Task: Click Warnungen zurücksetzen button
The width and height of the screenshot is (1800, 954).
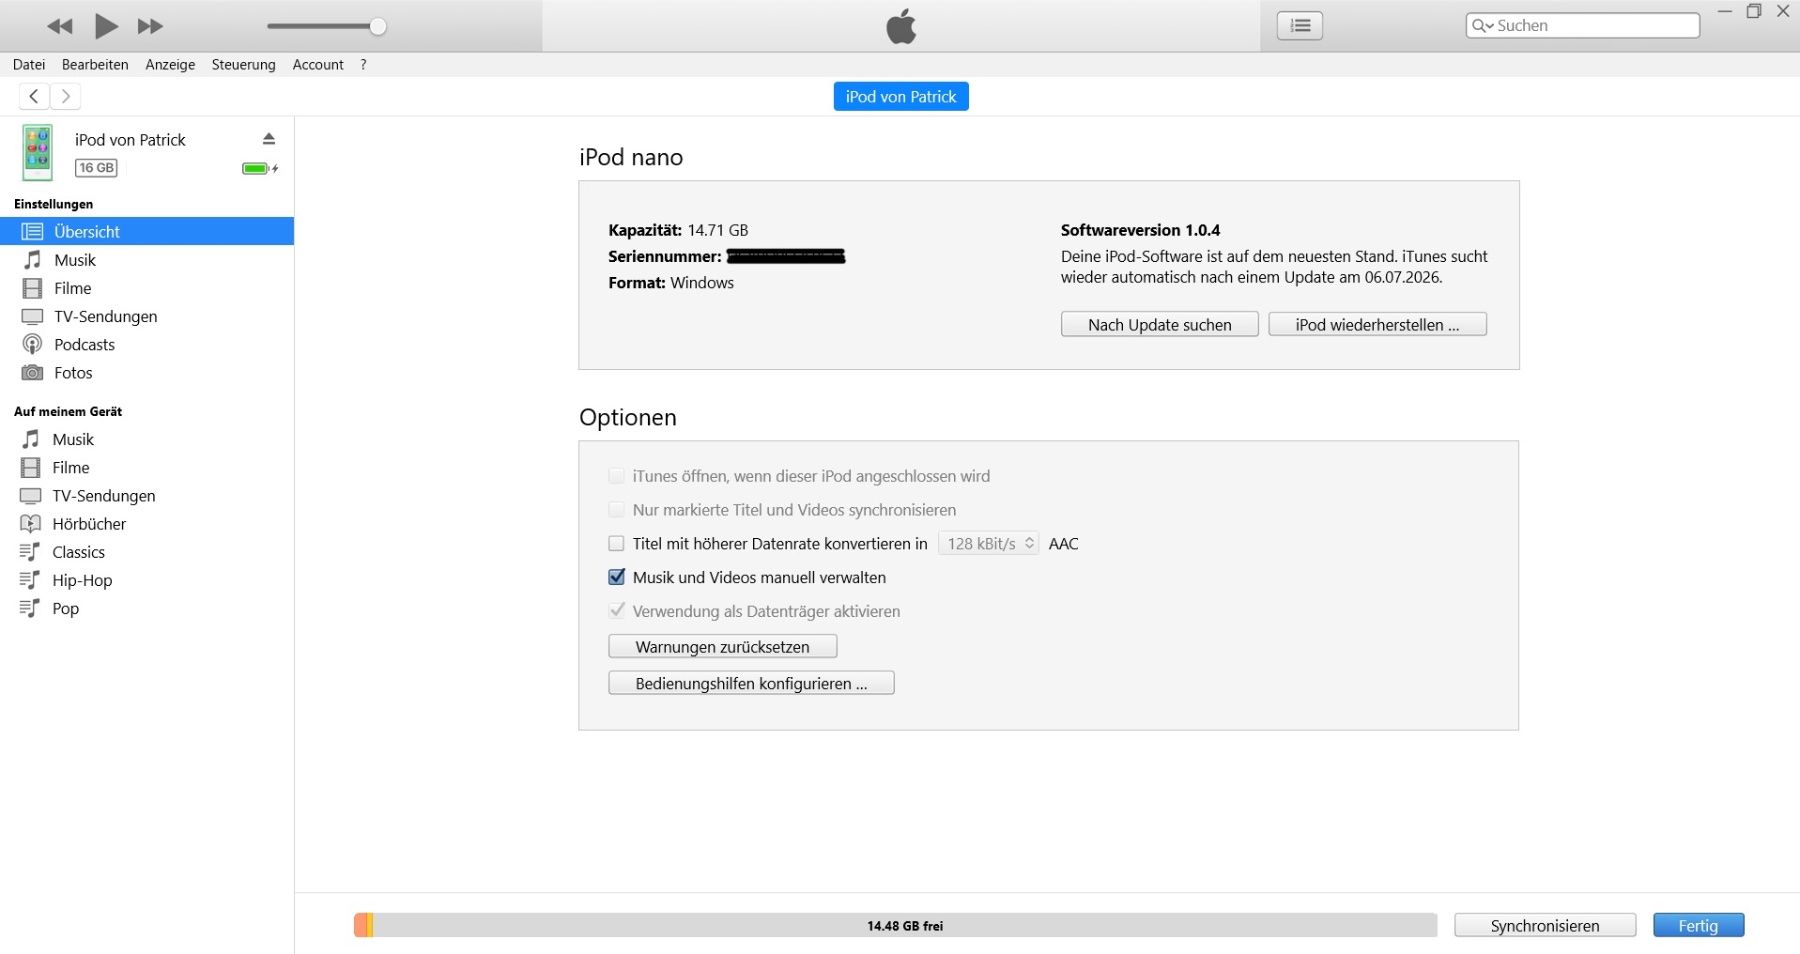Action: coord(723,646)
